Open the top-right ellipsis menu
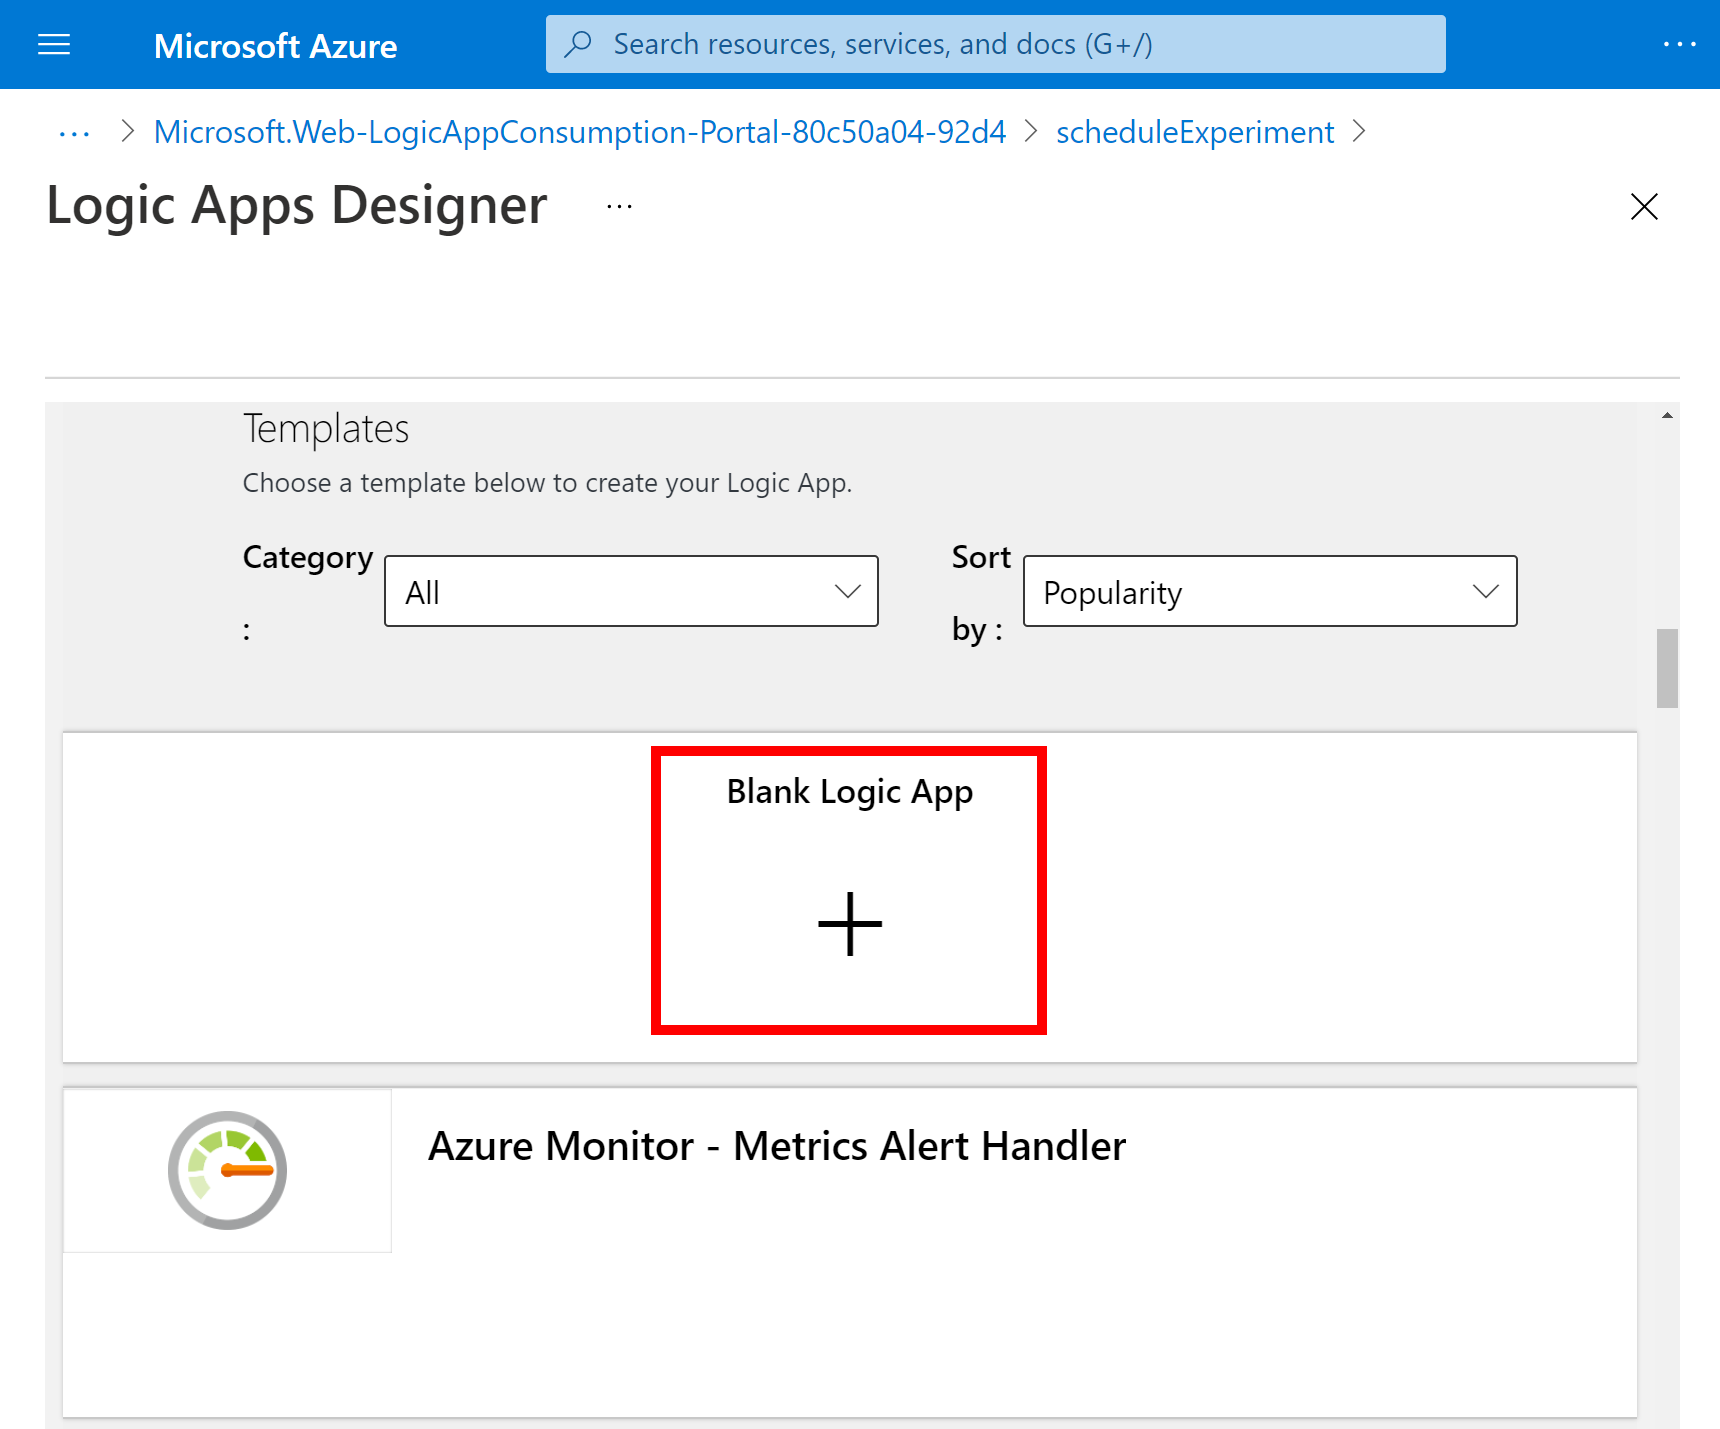The width and height of the screenshot is (1720, 1429). pyautogui.click(x=1678, y=44)
